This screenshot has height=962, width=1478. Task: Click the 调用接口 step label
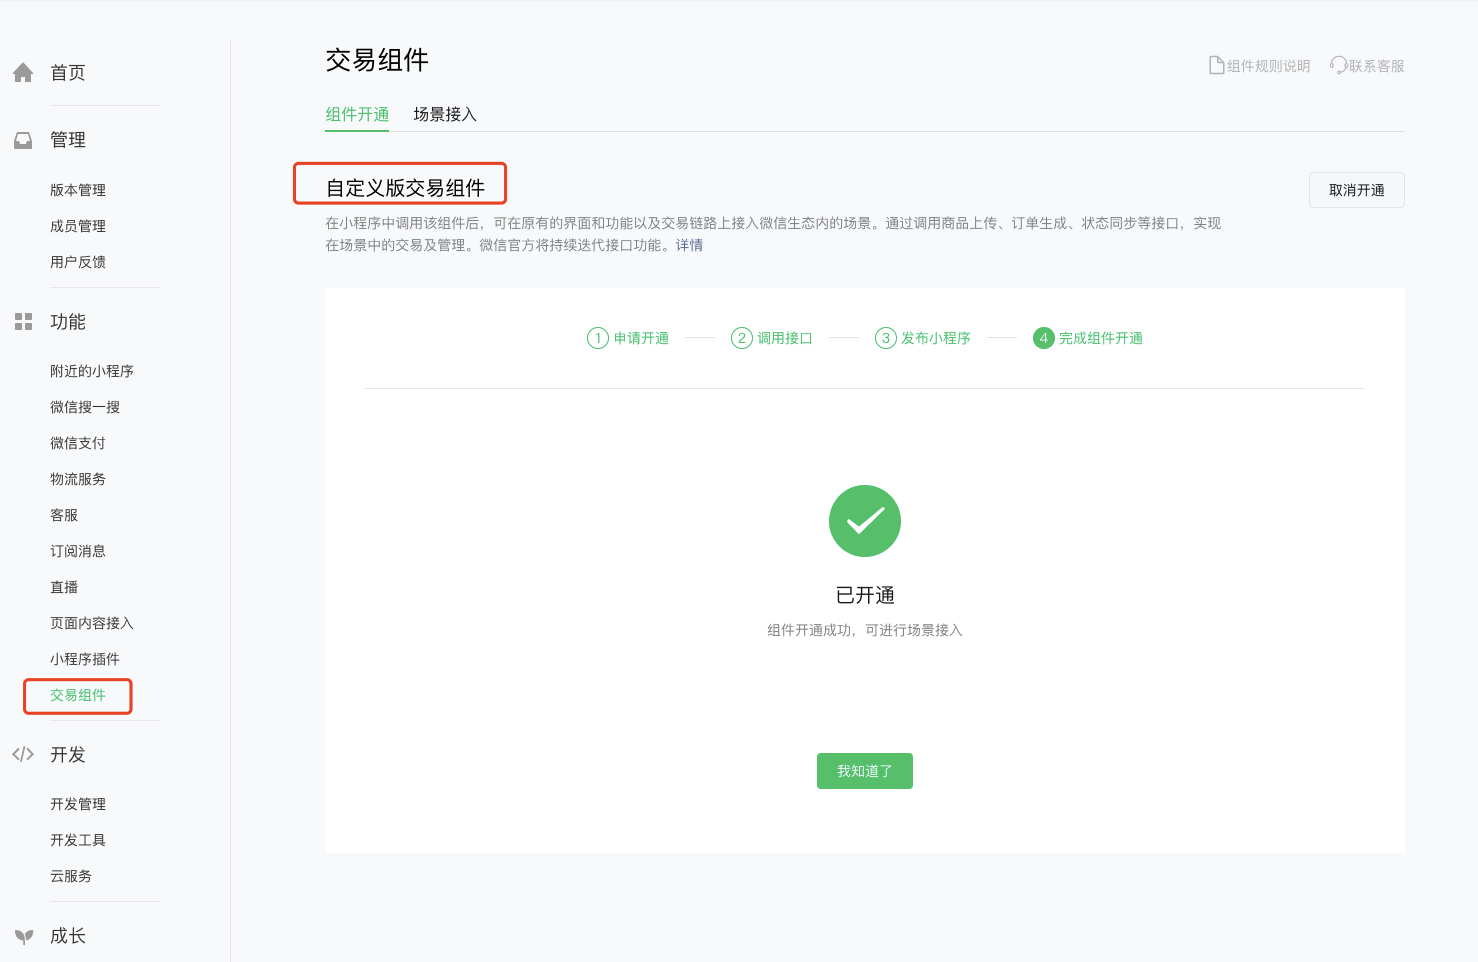pyautogui.click(x=785, y=338)
